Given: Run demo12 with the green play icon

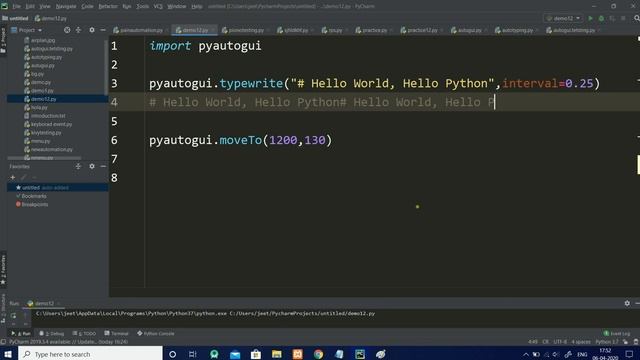Looking at the screenshot, I should pyautogui.click(x=590, y=18).
